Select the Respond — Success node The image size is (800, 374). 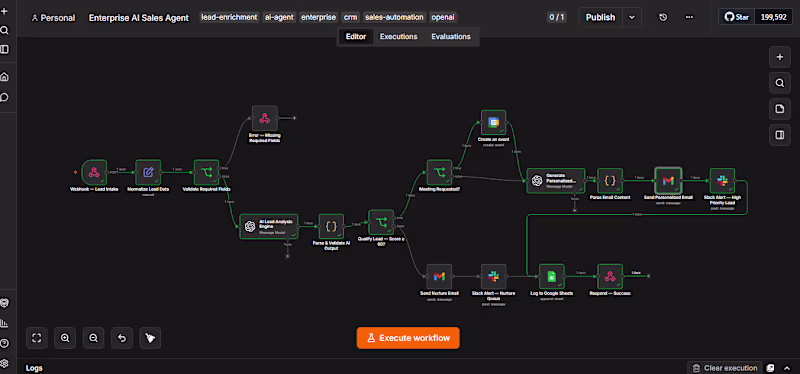610,276
